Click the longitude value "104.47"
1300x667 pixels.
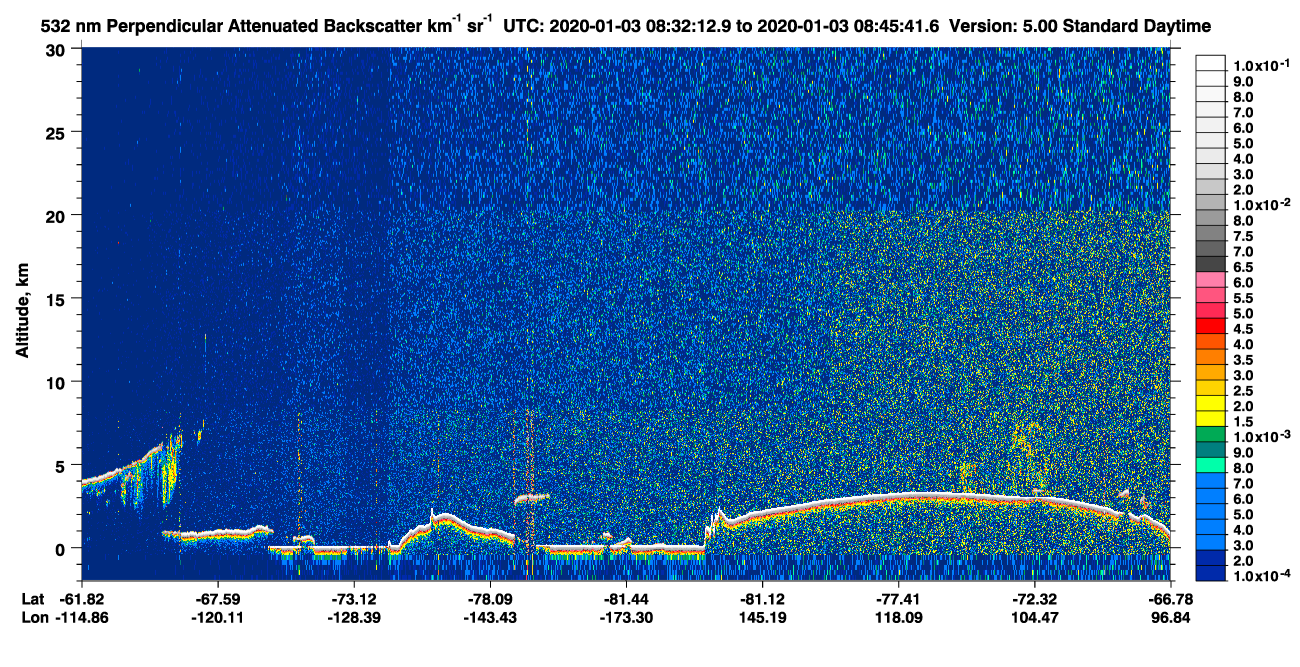tap(1034, 617)
